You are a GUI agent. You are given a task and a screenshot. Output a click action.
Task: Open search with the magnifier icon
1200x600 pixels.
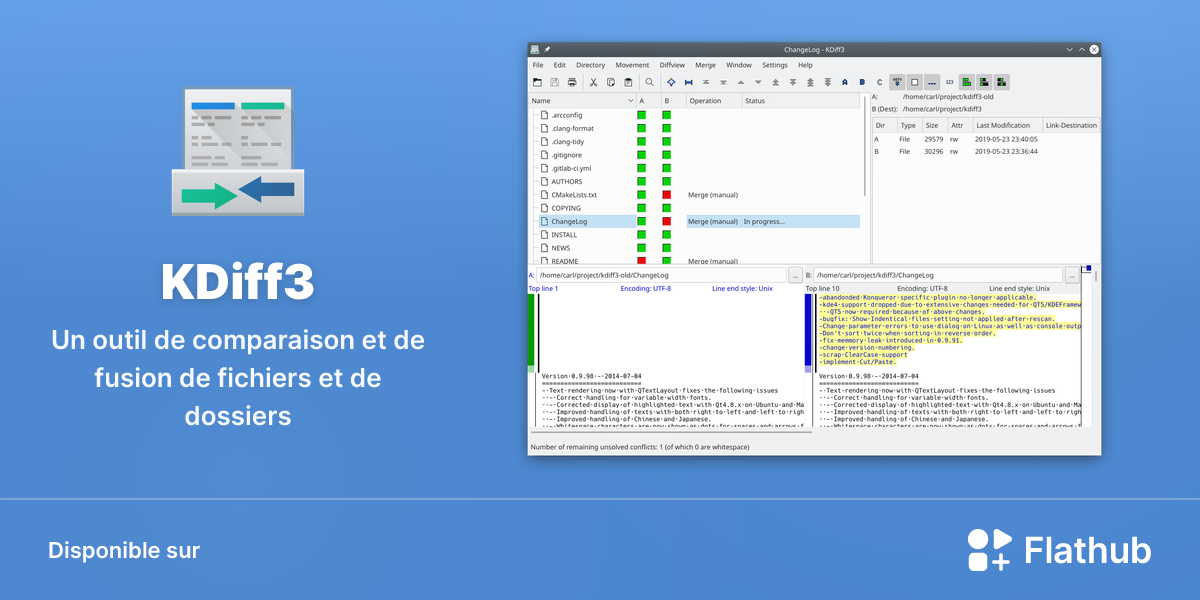649,82
